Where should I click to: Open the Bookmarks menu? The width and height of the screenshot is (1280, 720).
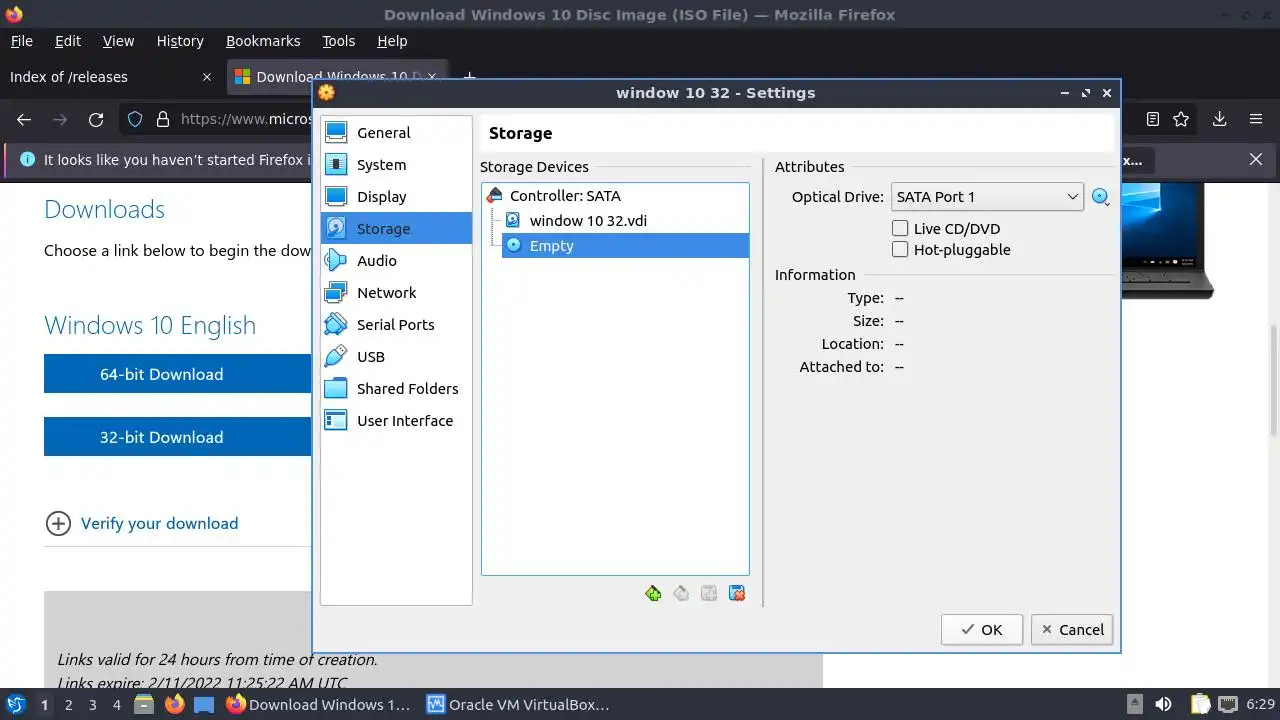click(x=263, y=41)
